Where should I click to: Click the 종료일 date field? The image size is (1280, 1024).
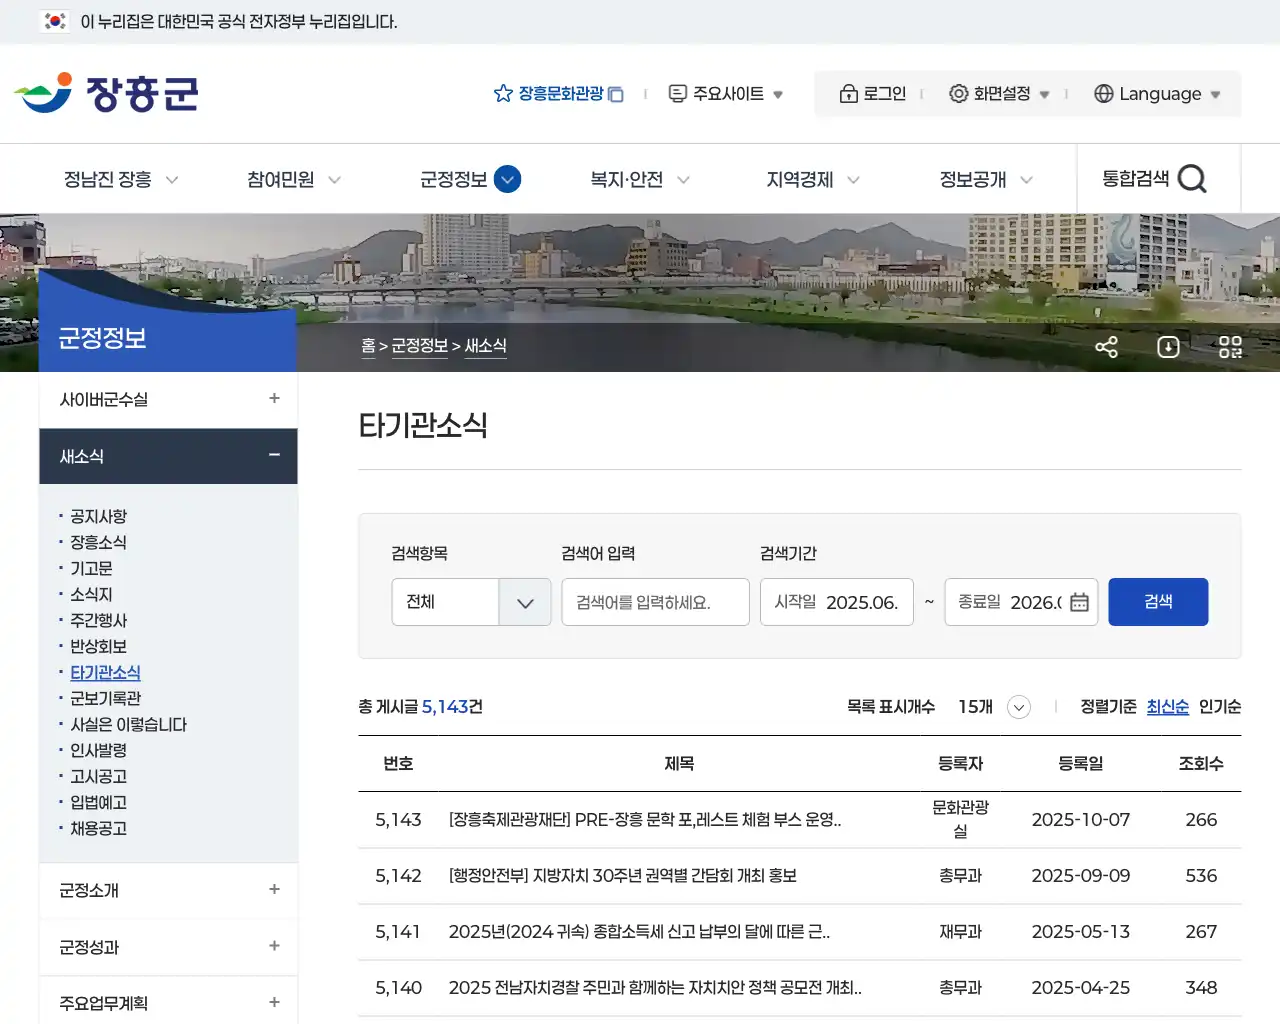[x=1021, y=602]
